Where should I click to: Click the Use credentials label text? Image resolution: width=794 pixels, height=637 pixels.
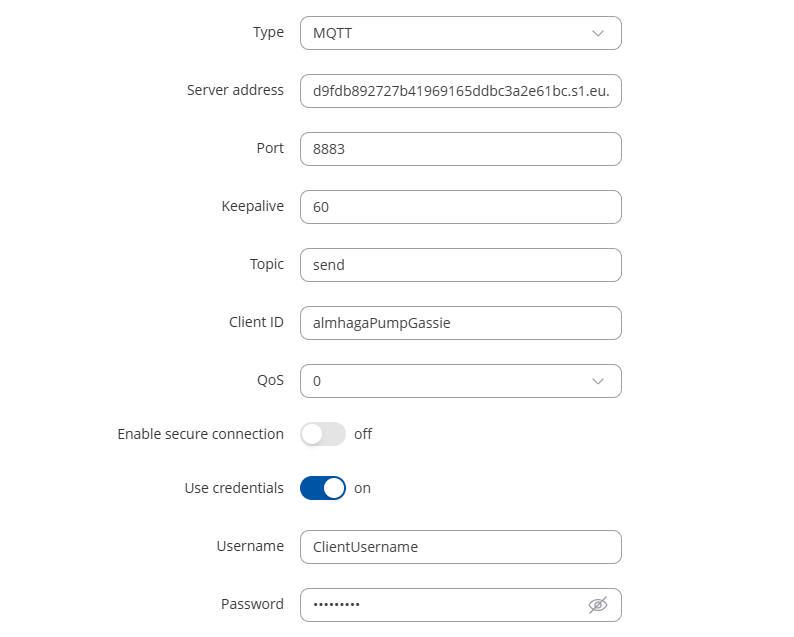(234, 488)
